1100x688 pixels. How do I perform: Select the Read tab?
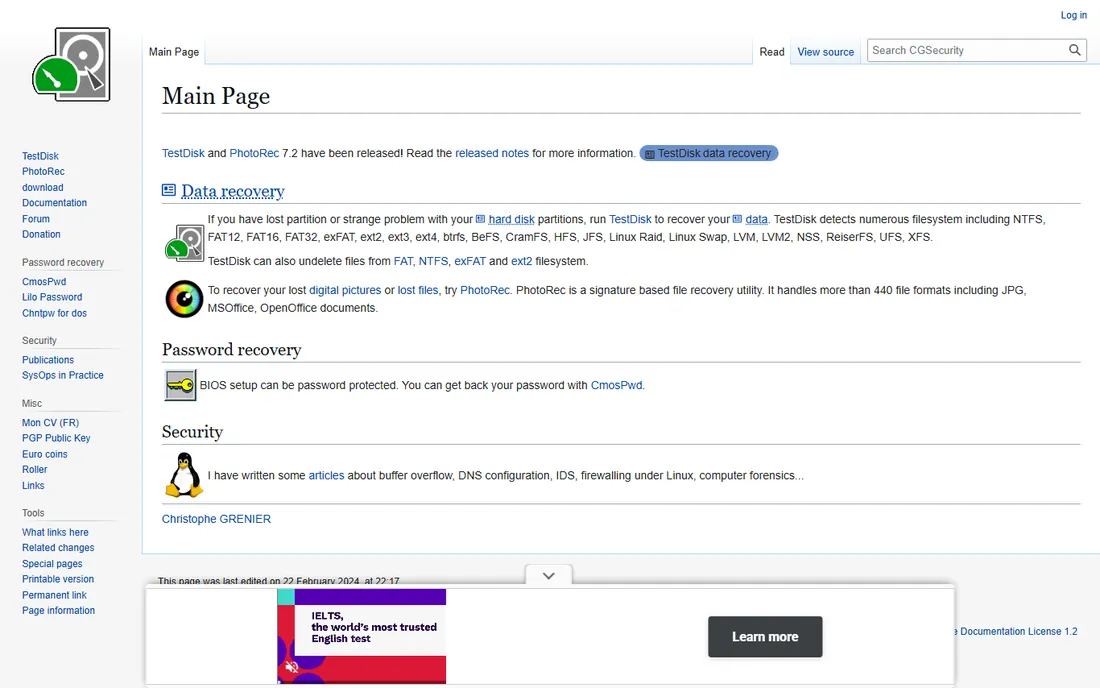pyautogui.click(x=772, y=52)
